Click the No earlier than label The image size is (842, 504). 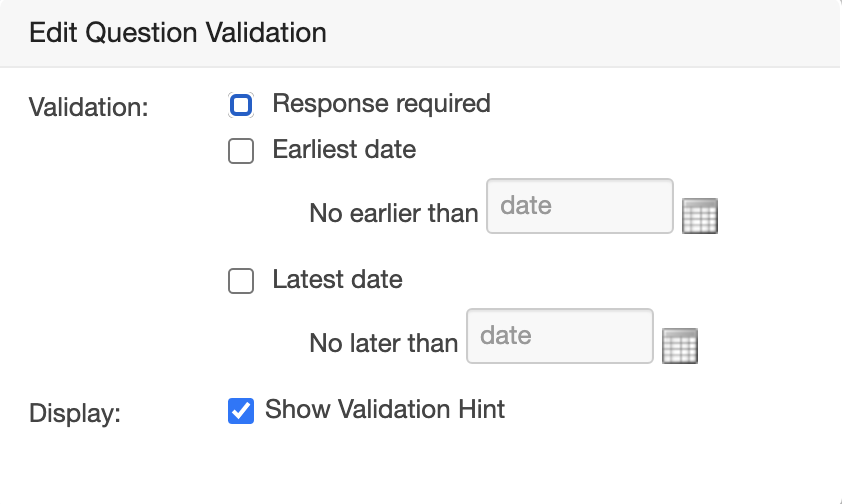click(x=393, y=213)
